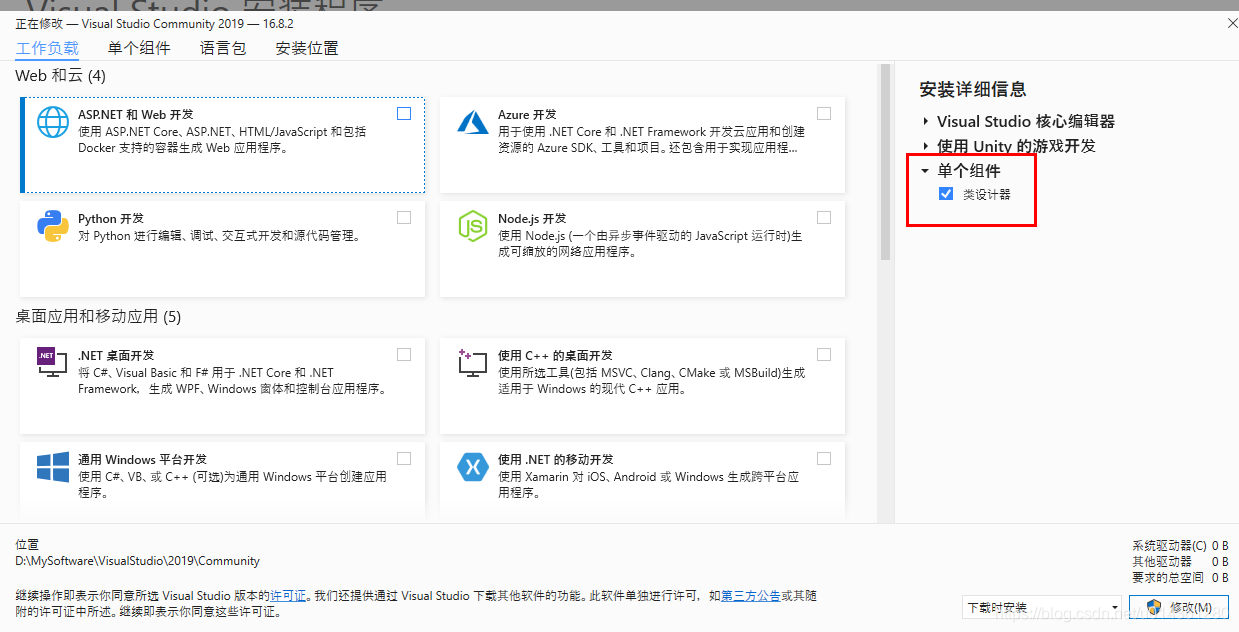Viewport: 1239px width, 632px height.
Task: Click the Python 开发 card title
Action: (111, 219)
